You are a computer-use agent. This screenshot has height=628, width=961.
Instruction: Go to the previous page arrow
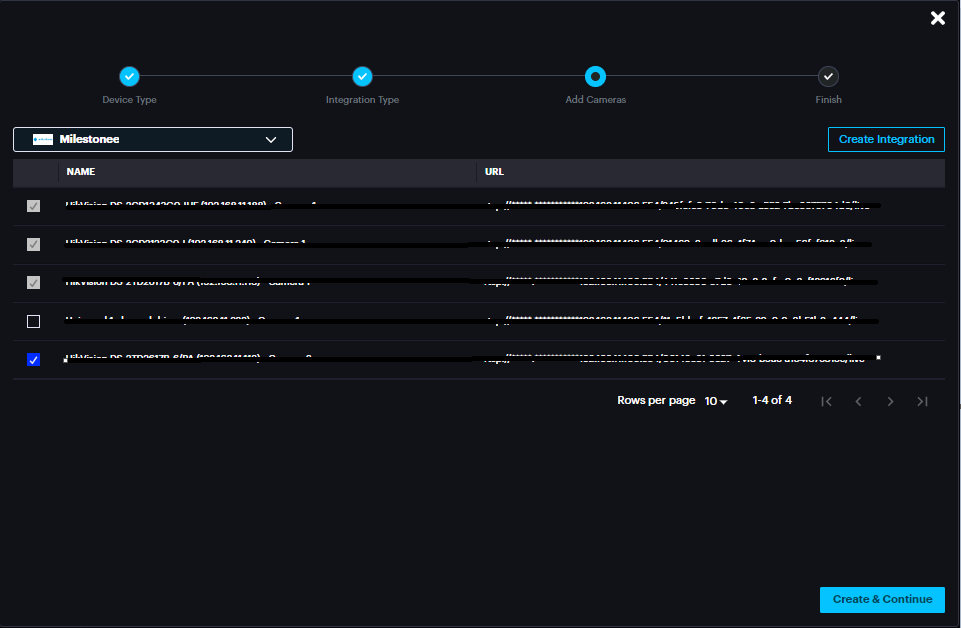point(858,401)
